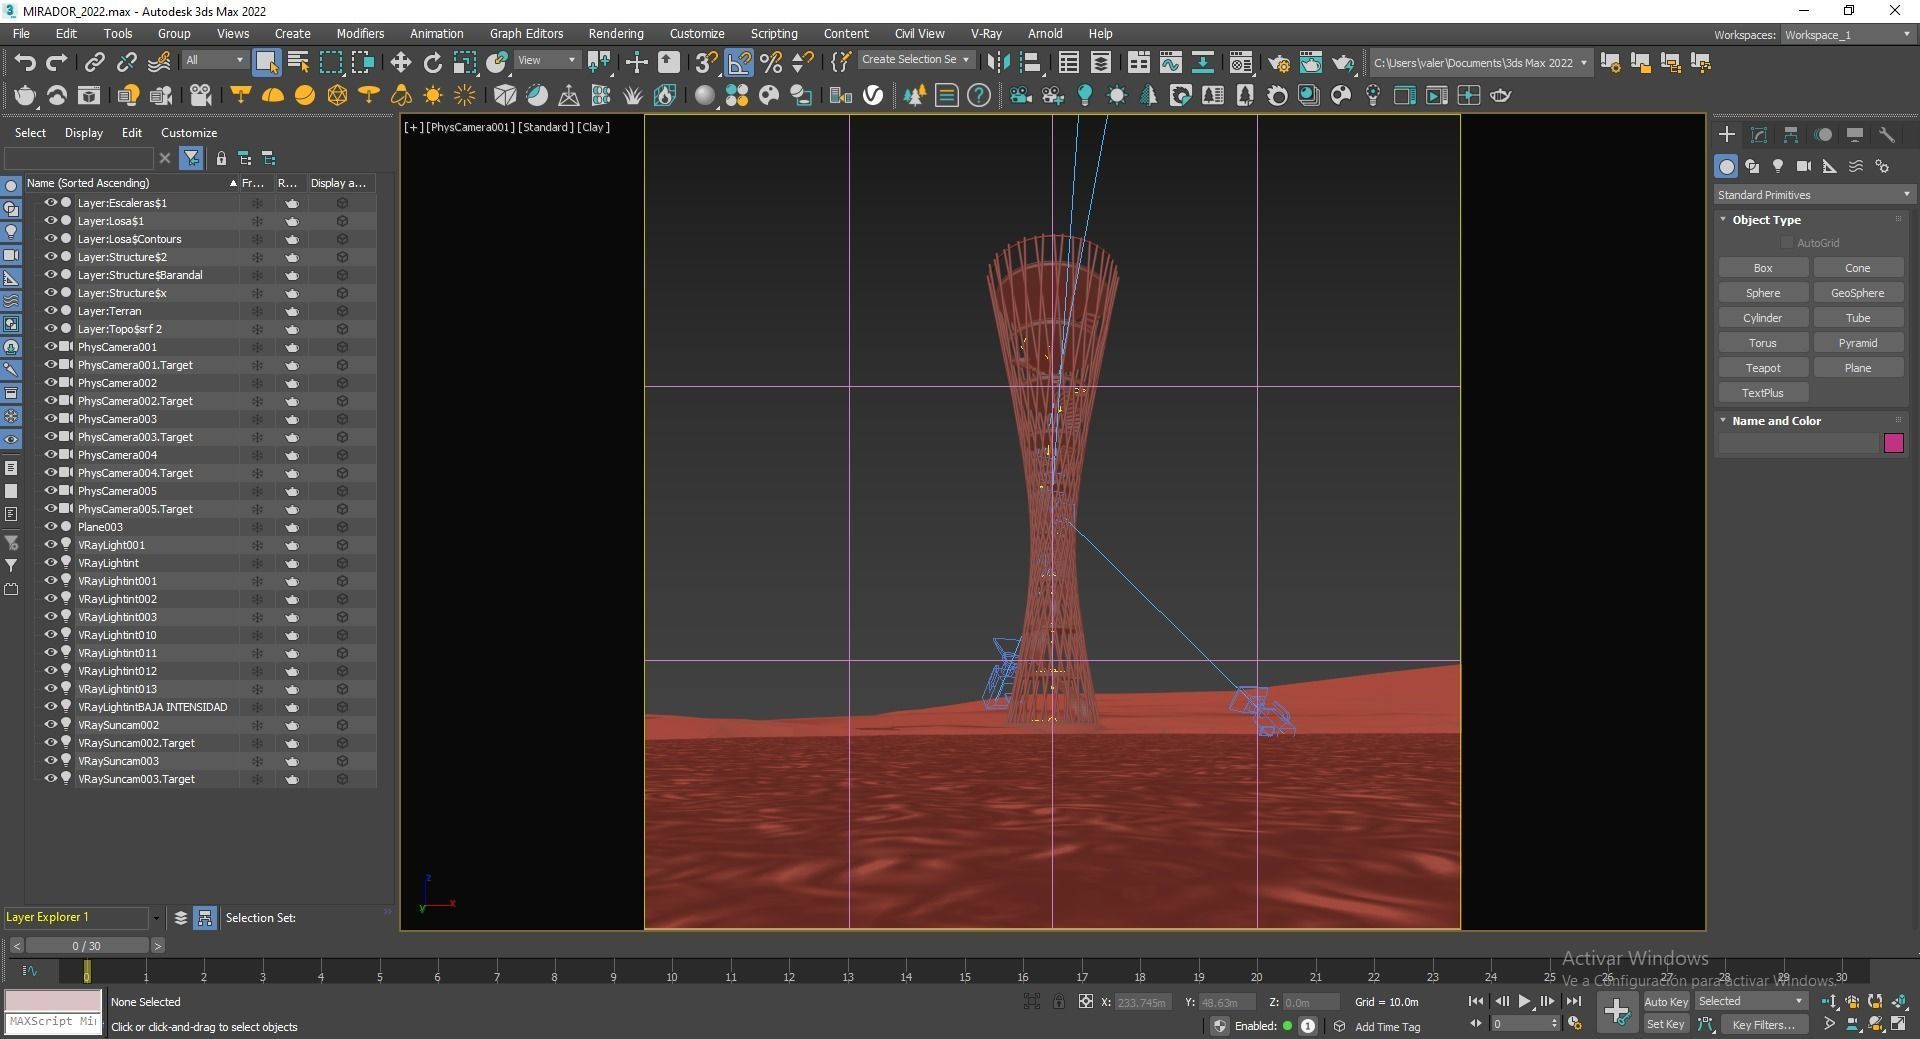This screenshot has width=1920, height=1039.
Task: Go to the start frame
Action: click(x=1476, y=1001)
